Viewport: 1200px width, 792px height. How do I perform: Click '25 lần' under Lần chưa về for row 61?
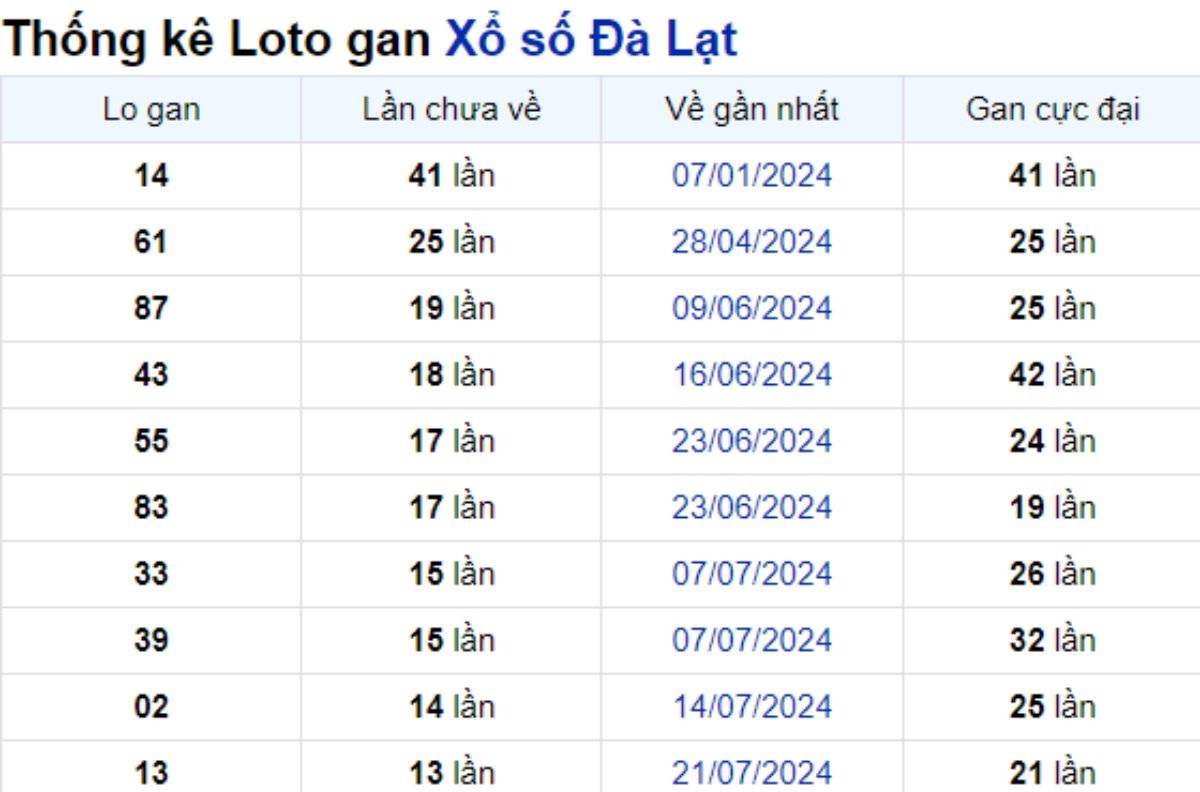[451, 242]
